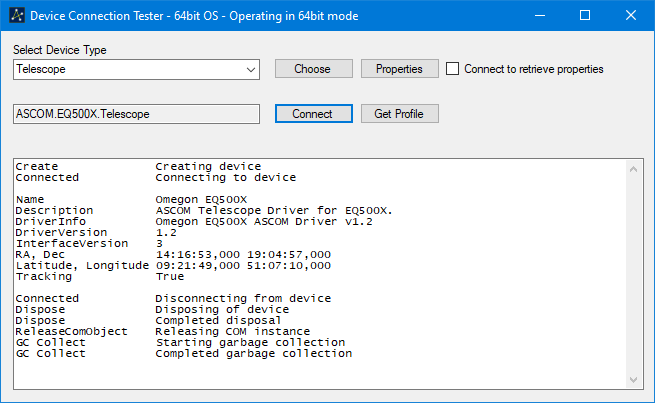
Task: Click the 'Disconnecting from device' log entry
Action: [x=243, y=299]
